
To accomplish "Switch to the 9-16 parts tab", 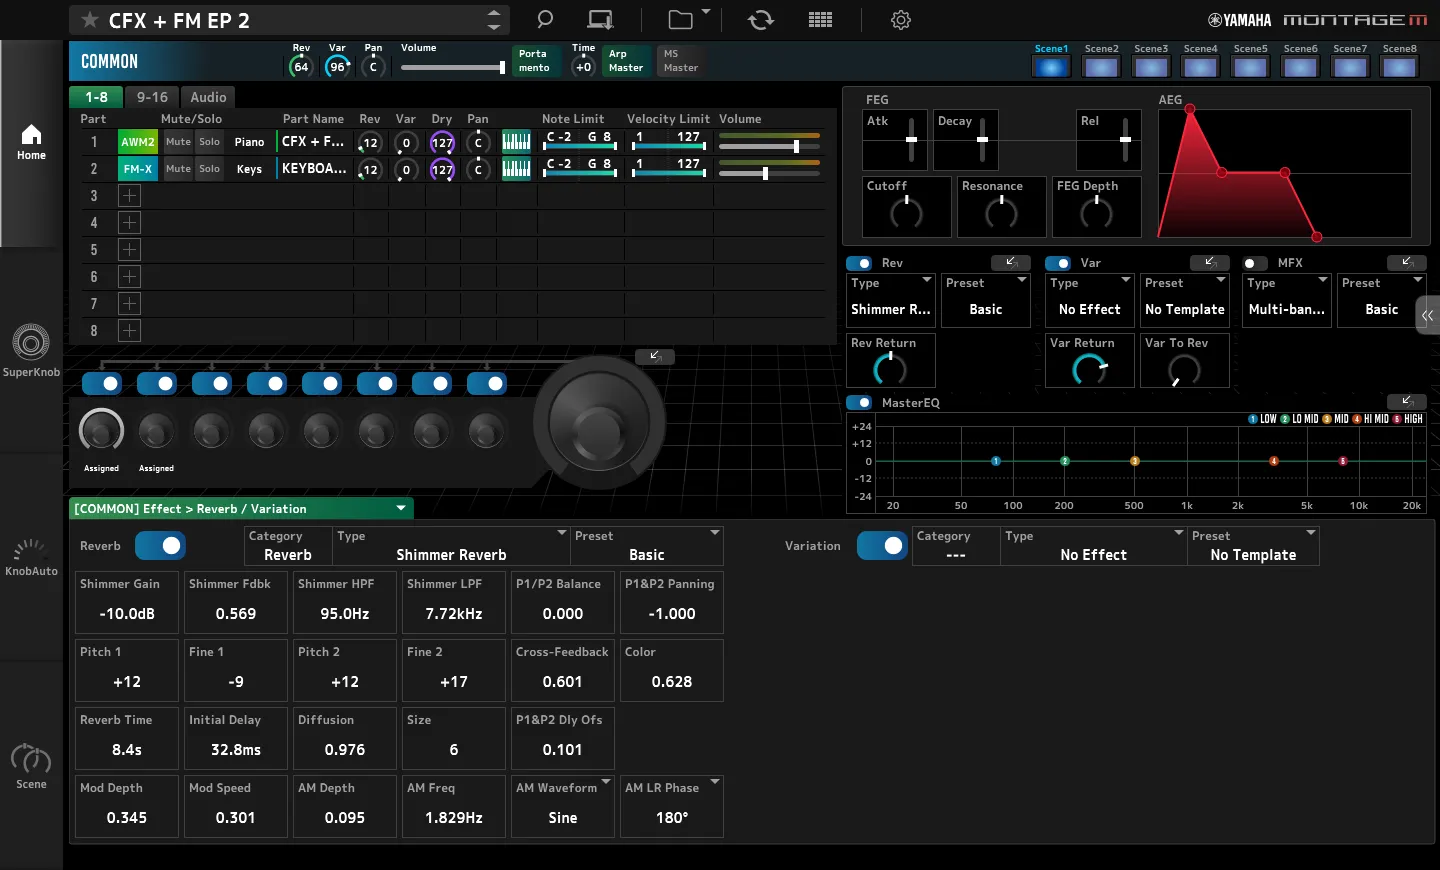I will click(x=152, y=97).
